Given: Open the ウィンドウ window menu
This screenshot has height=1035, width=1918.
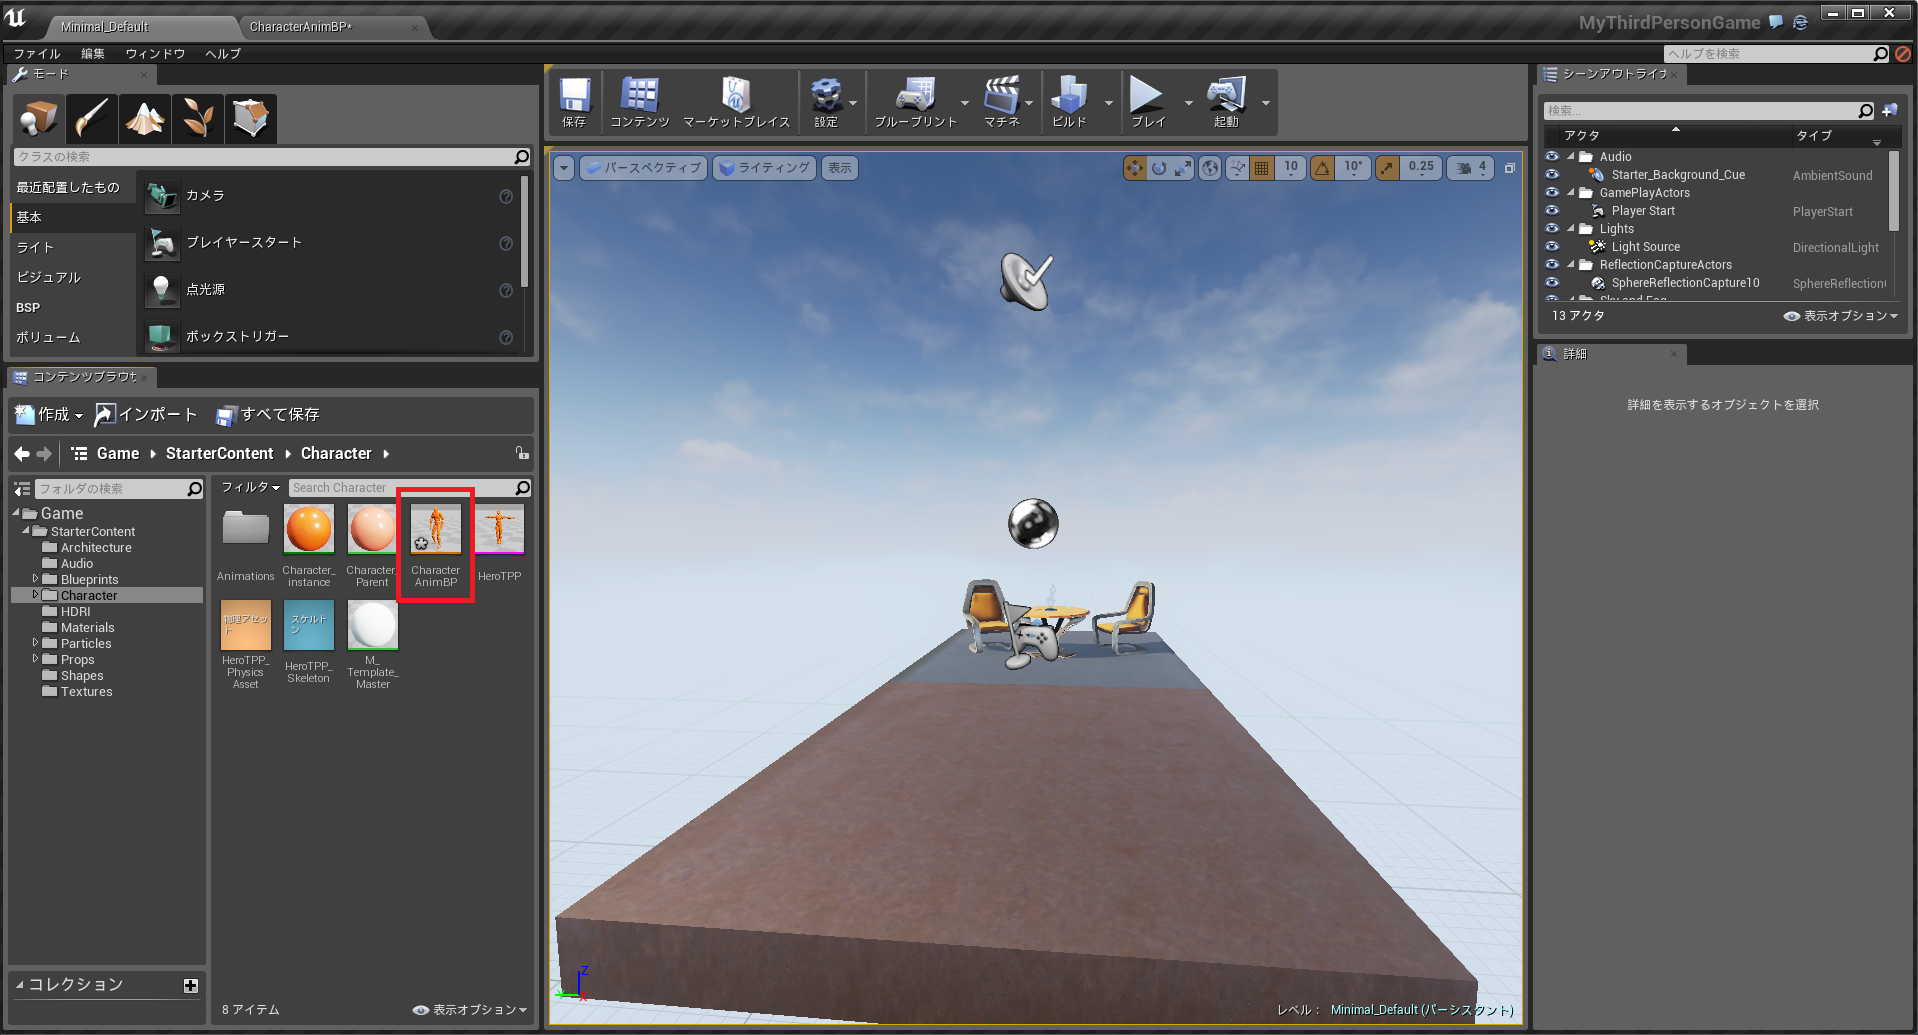Looking at the screenshot, I should pyautogui.click(x=155, y=54).
